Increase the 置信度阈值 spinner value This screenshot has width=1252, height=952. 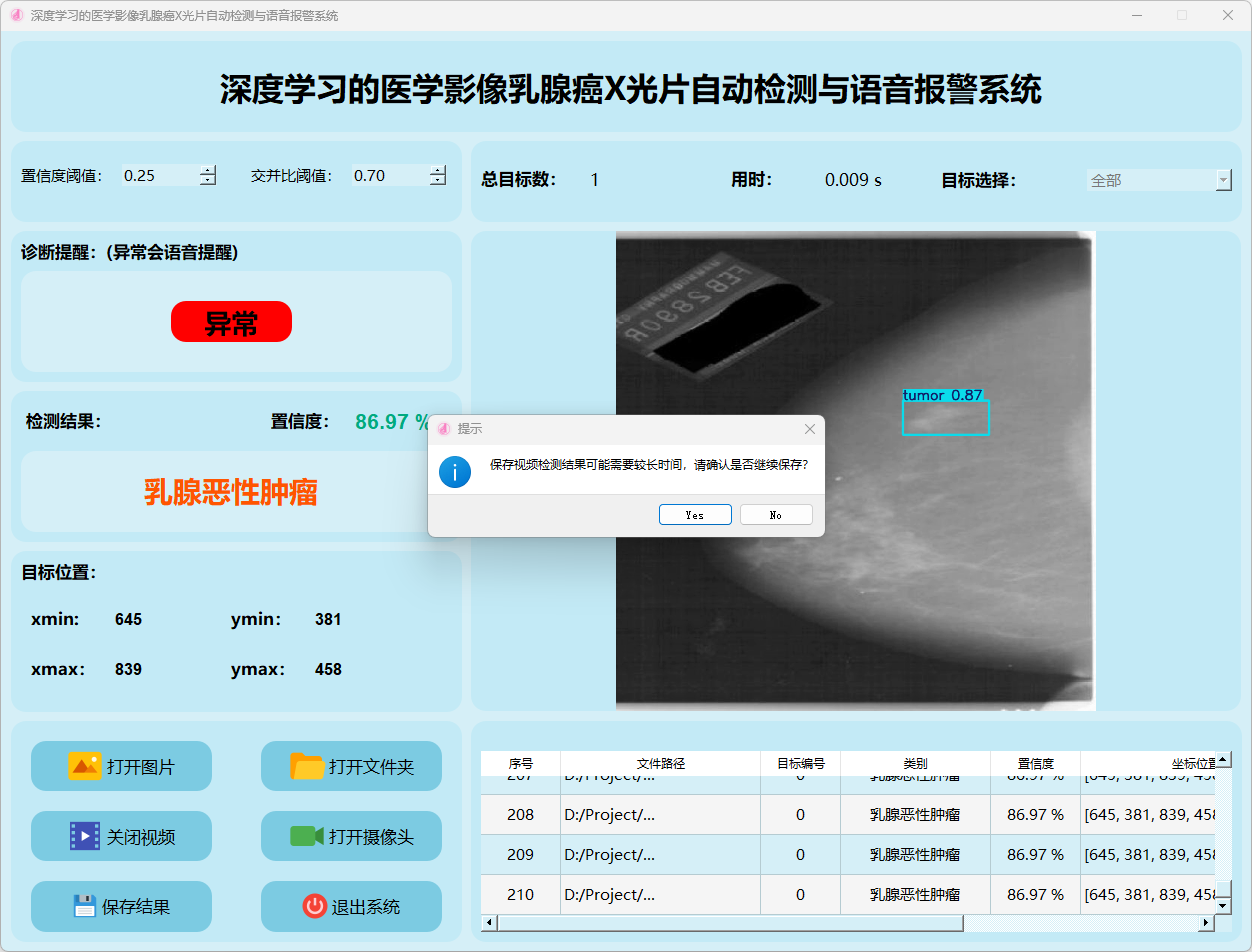point(208,170)
